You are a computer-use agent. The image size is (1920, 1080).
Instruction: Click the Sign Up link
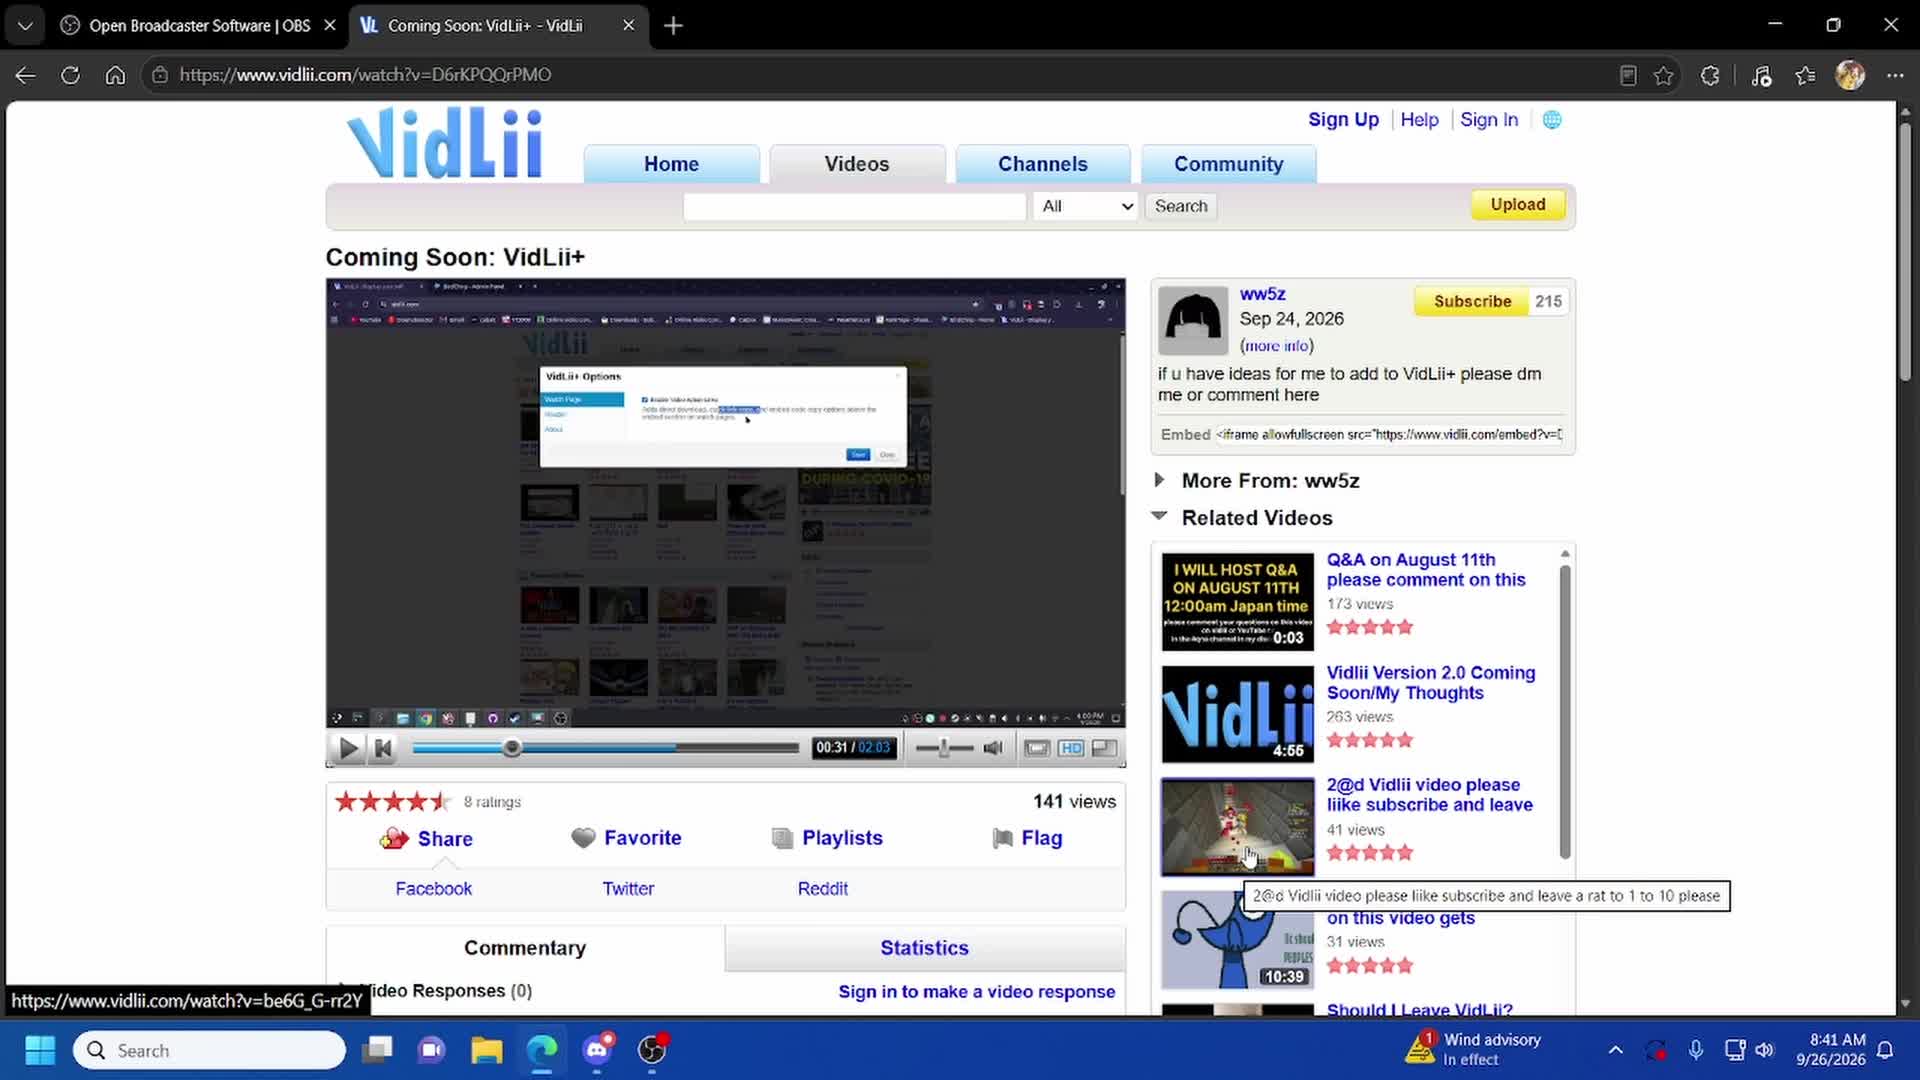(1343, 120)
